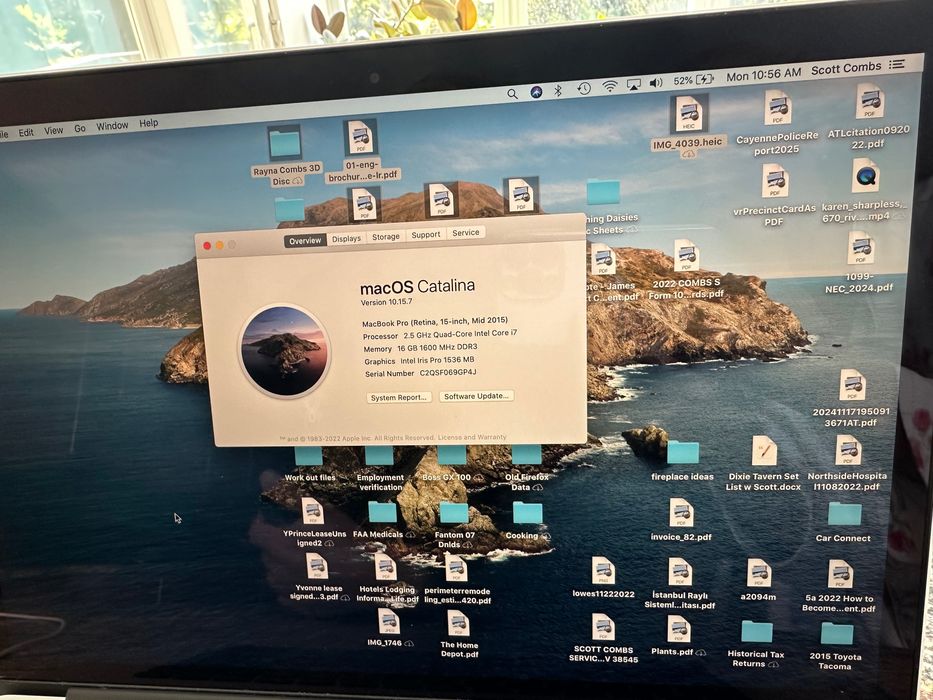The image size is (933, 700).
Task: Select Plants.pdf file icon
Action: point(679,629)
